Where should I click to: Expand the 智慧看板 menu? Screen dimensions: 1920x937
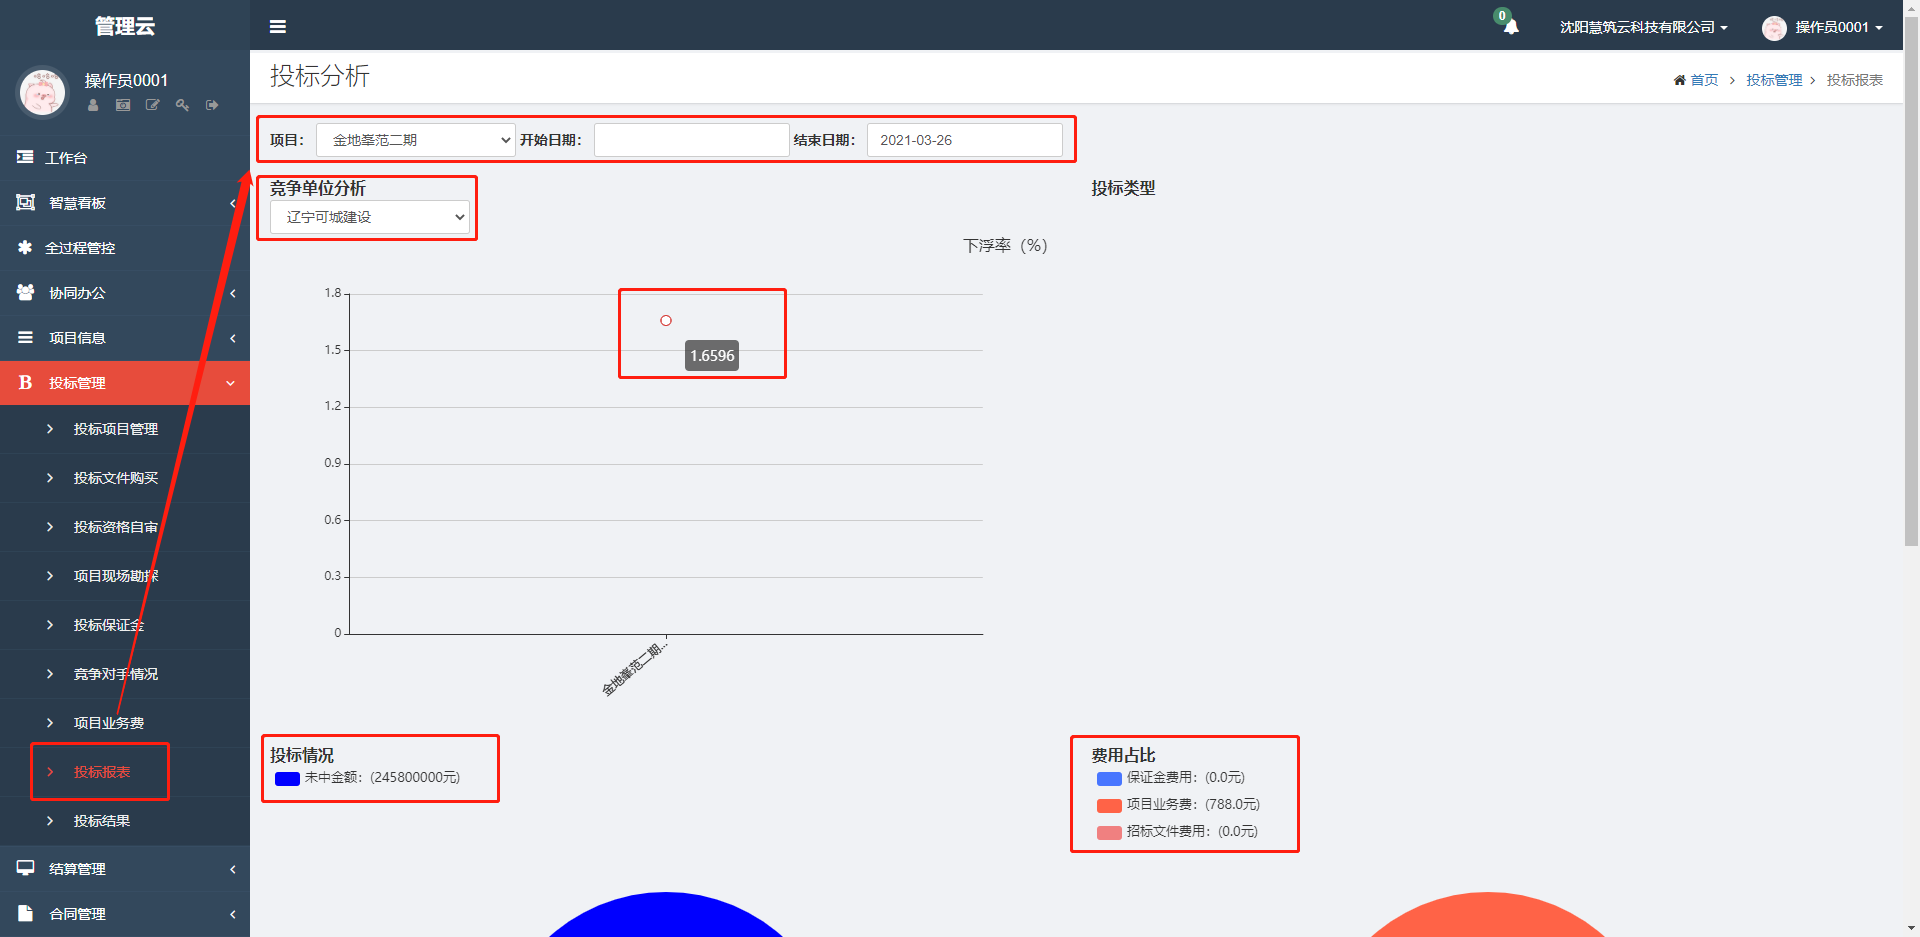tap(125, 203)
